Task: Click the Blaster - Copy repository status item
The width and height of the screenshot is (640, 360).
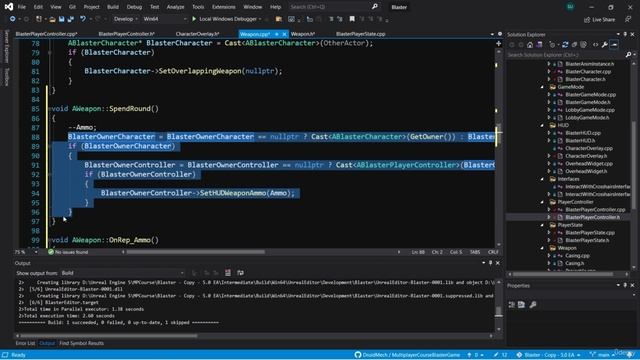Action: [x=549, y=355]
